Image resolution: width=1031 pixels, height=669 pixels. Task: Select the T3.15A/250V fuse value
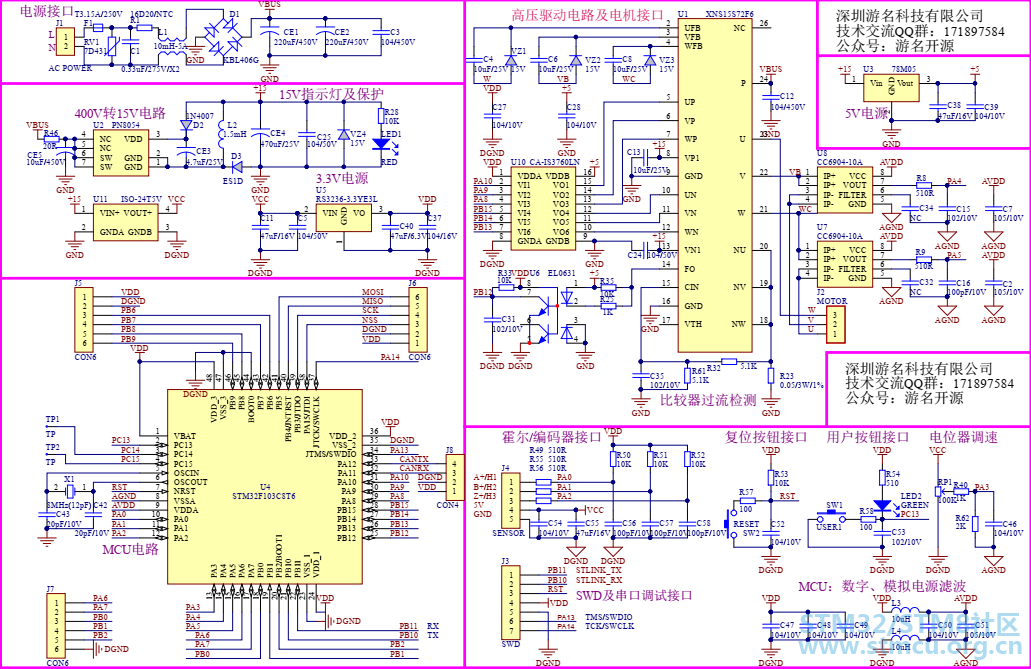click(99, 14)
